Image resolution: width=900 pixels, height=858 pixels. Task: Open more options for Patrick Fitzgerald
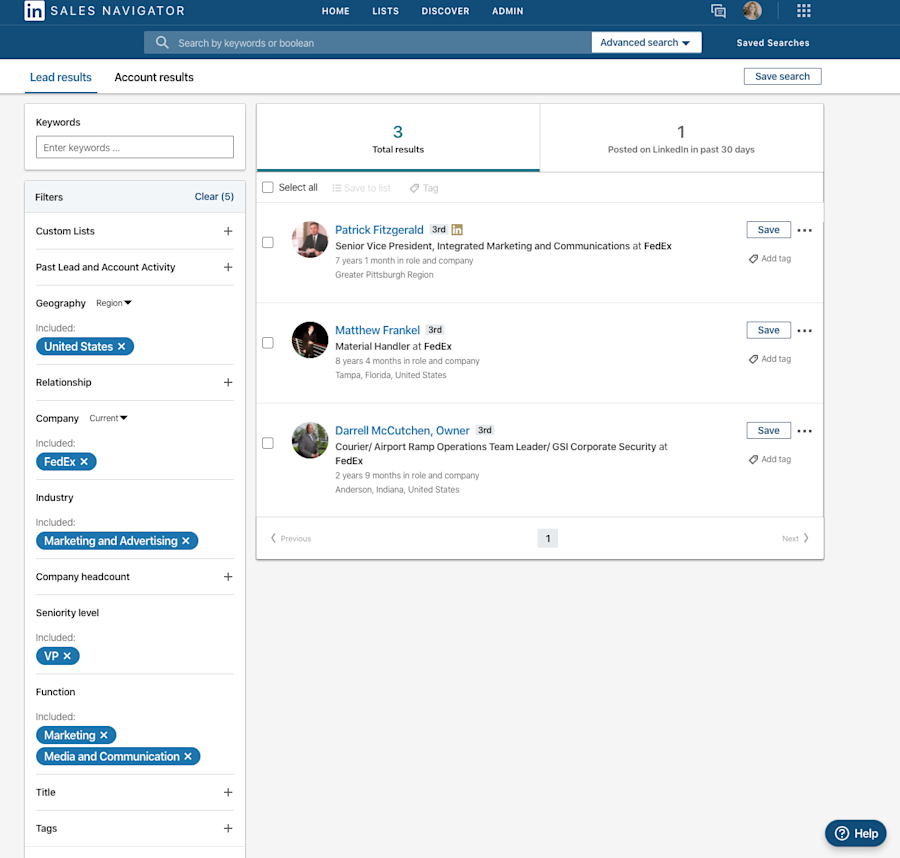(805, 230)
